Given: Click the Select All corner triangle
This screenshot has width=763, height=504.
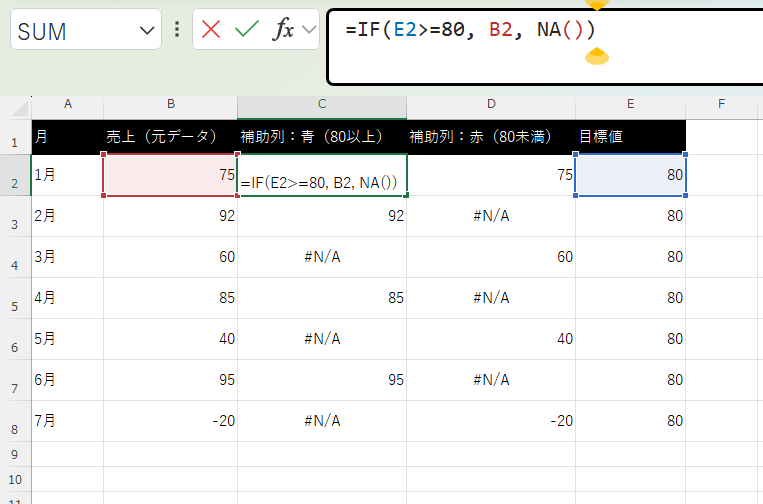Looking at the screenshot, I should 20,108.
